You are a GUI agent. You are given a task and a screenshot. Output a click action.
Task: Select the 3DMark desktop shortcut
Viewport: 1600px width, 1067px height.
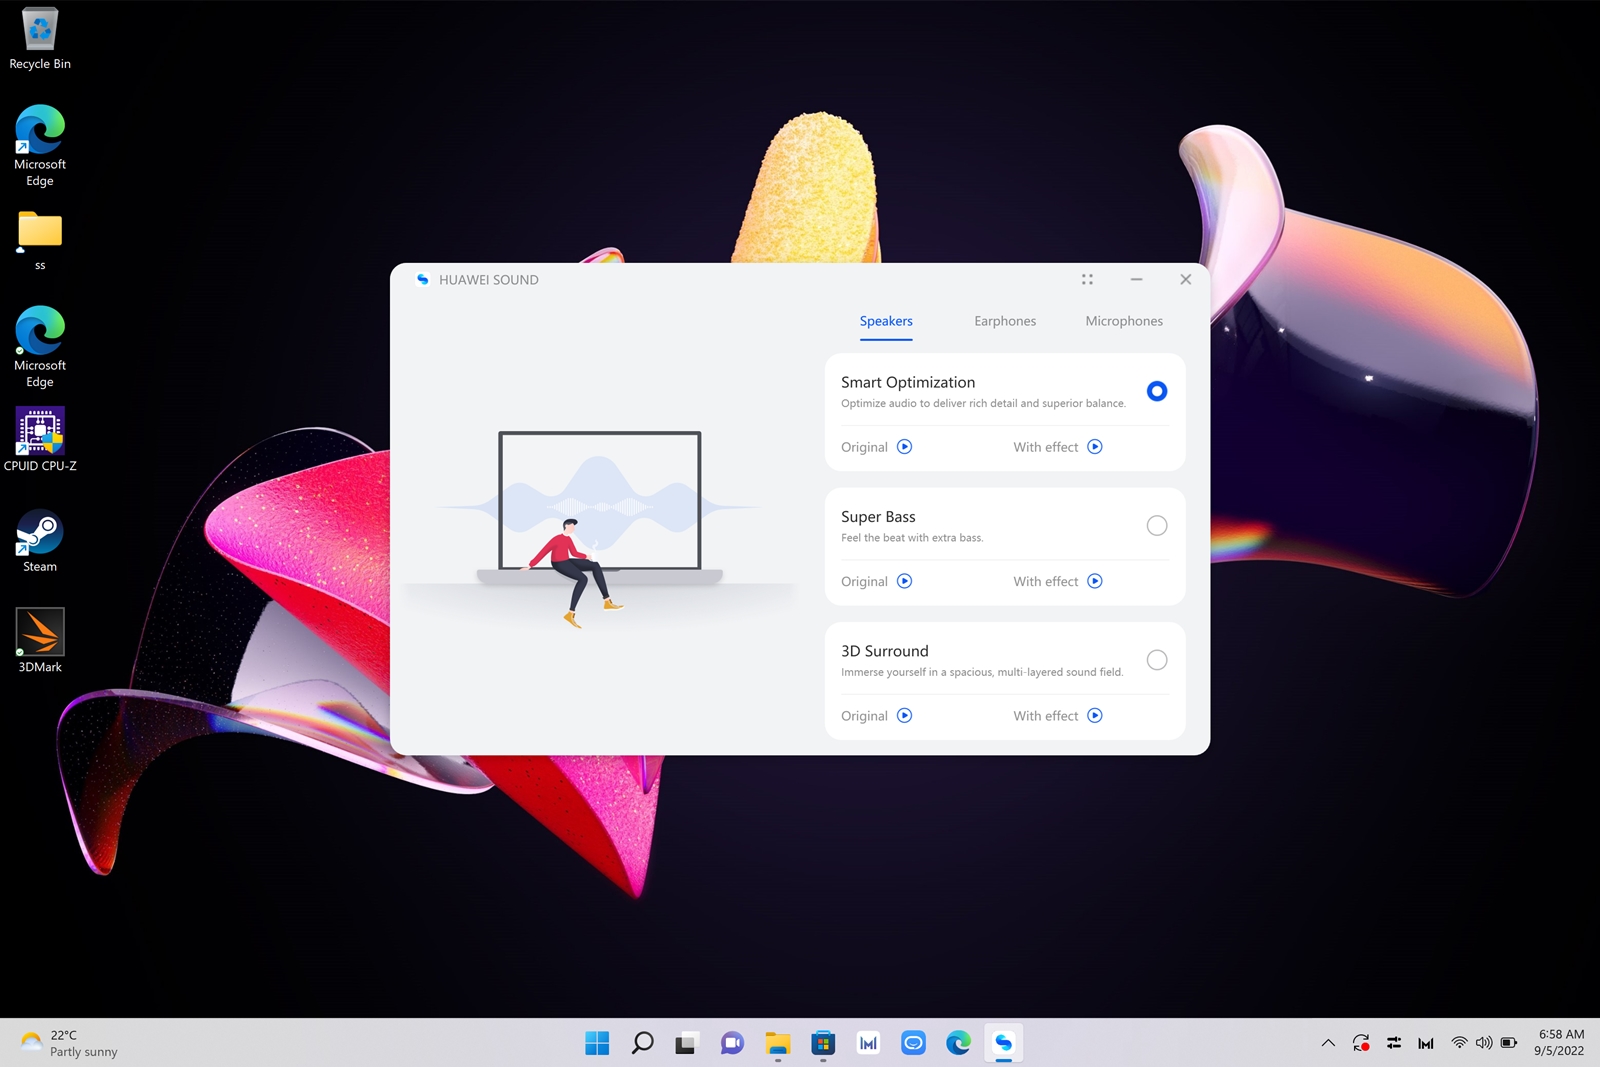[40, 641]
